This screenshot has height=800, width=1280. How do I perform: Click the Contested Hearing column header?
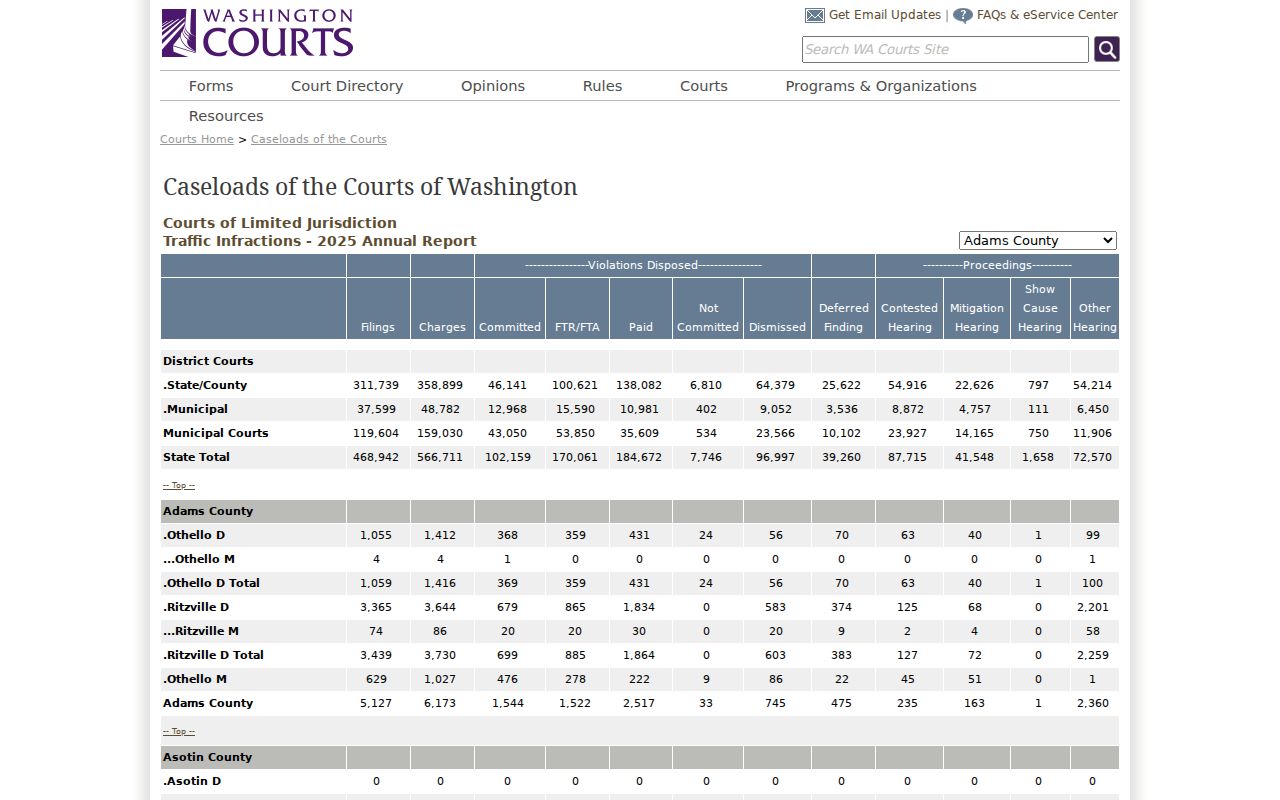(x=909, y=318)
